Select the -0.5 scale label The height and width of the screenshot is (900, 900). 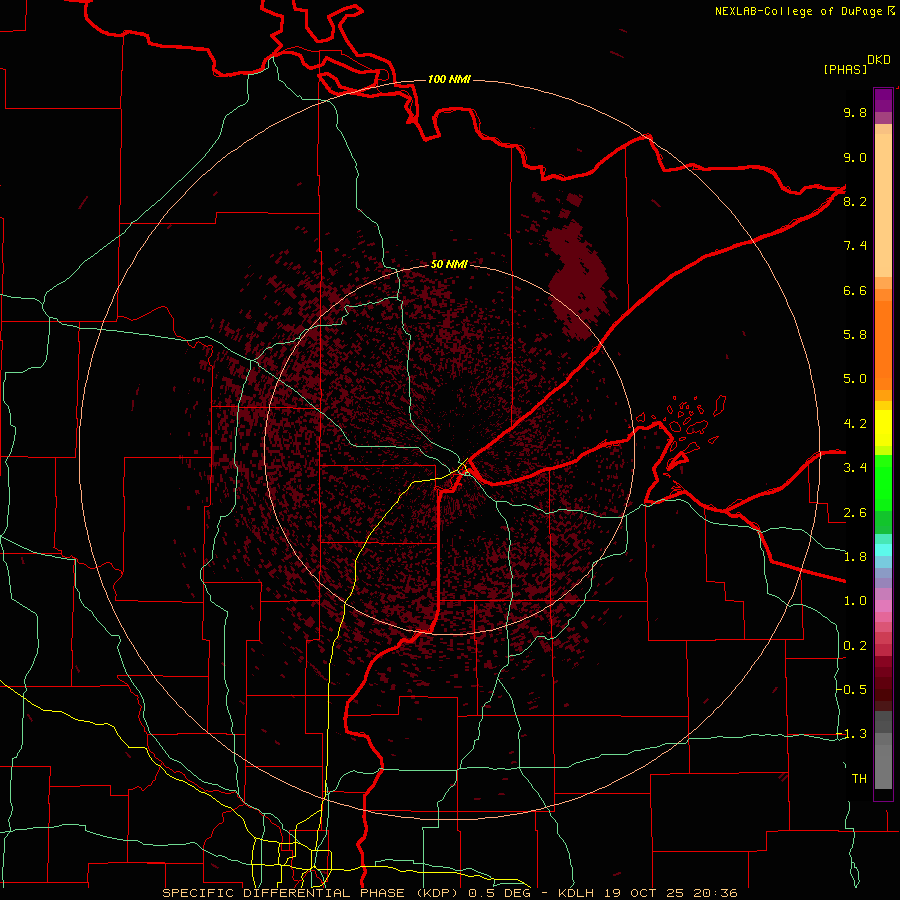[852, 690]
